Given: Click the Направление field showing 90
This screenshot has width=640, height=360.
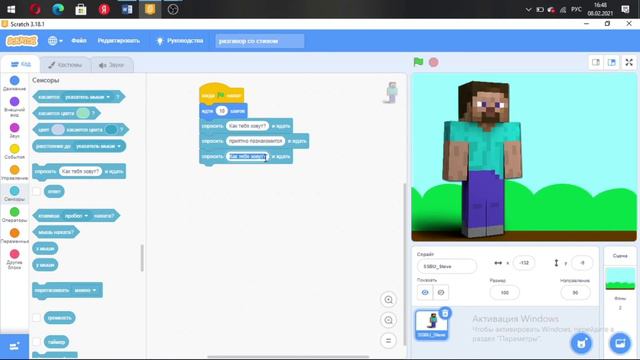Looking at the screenshot, I should tap(575, 293).
